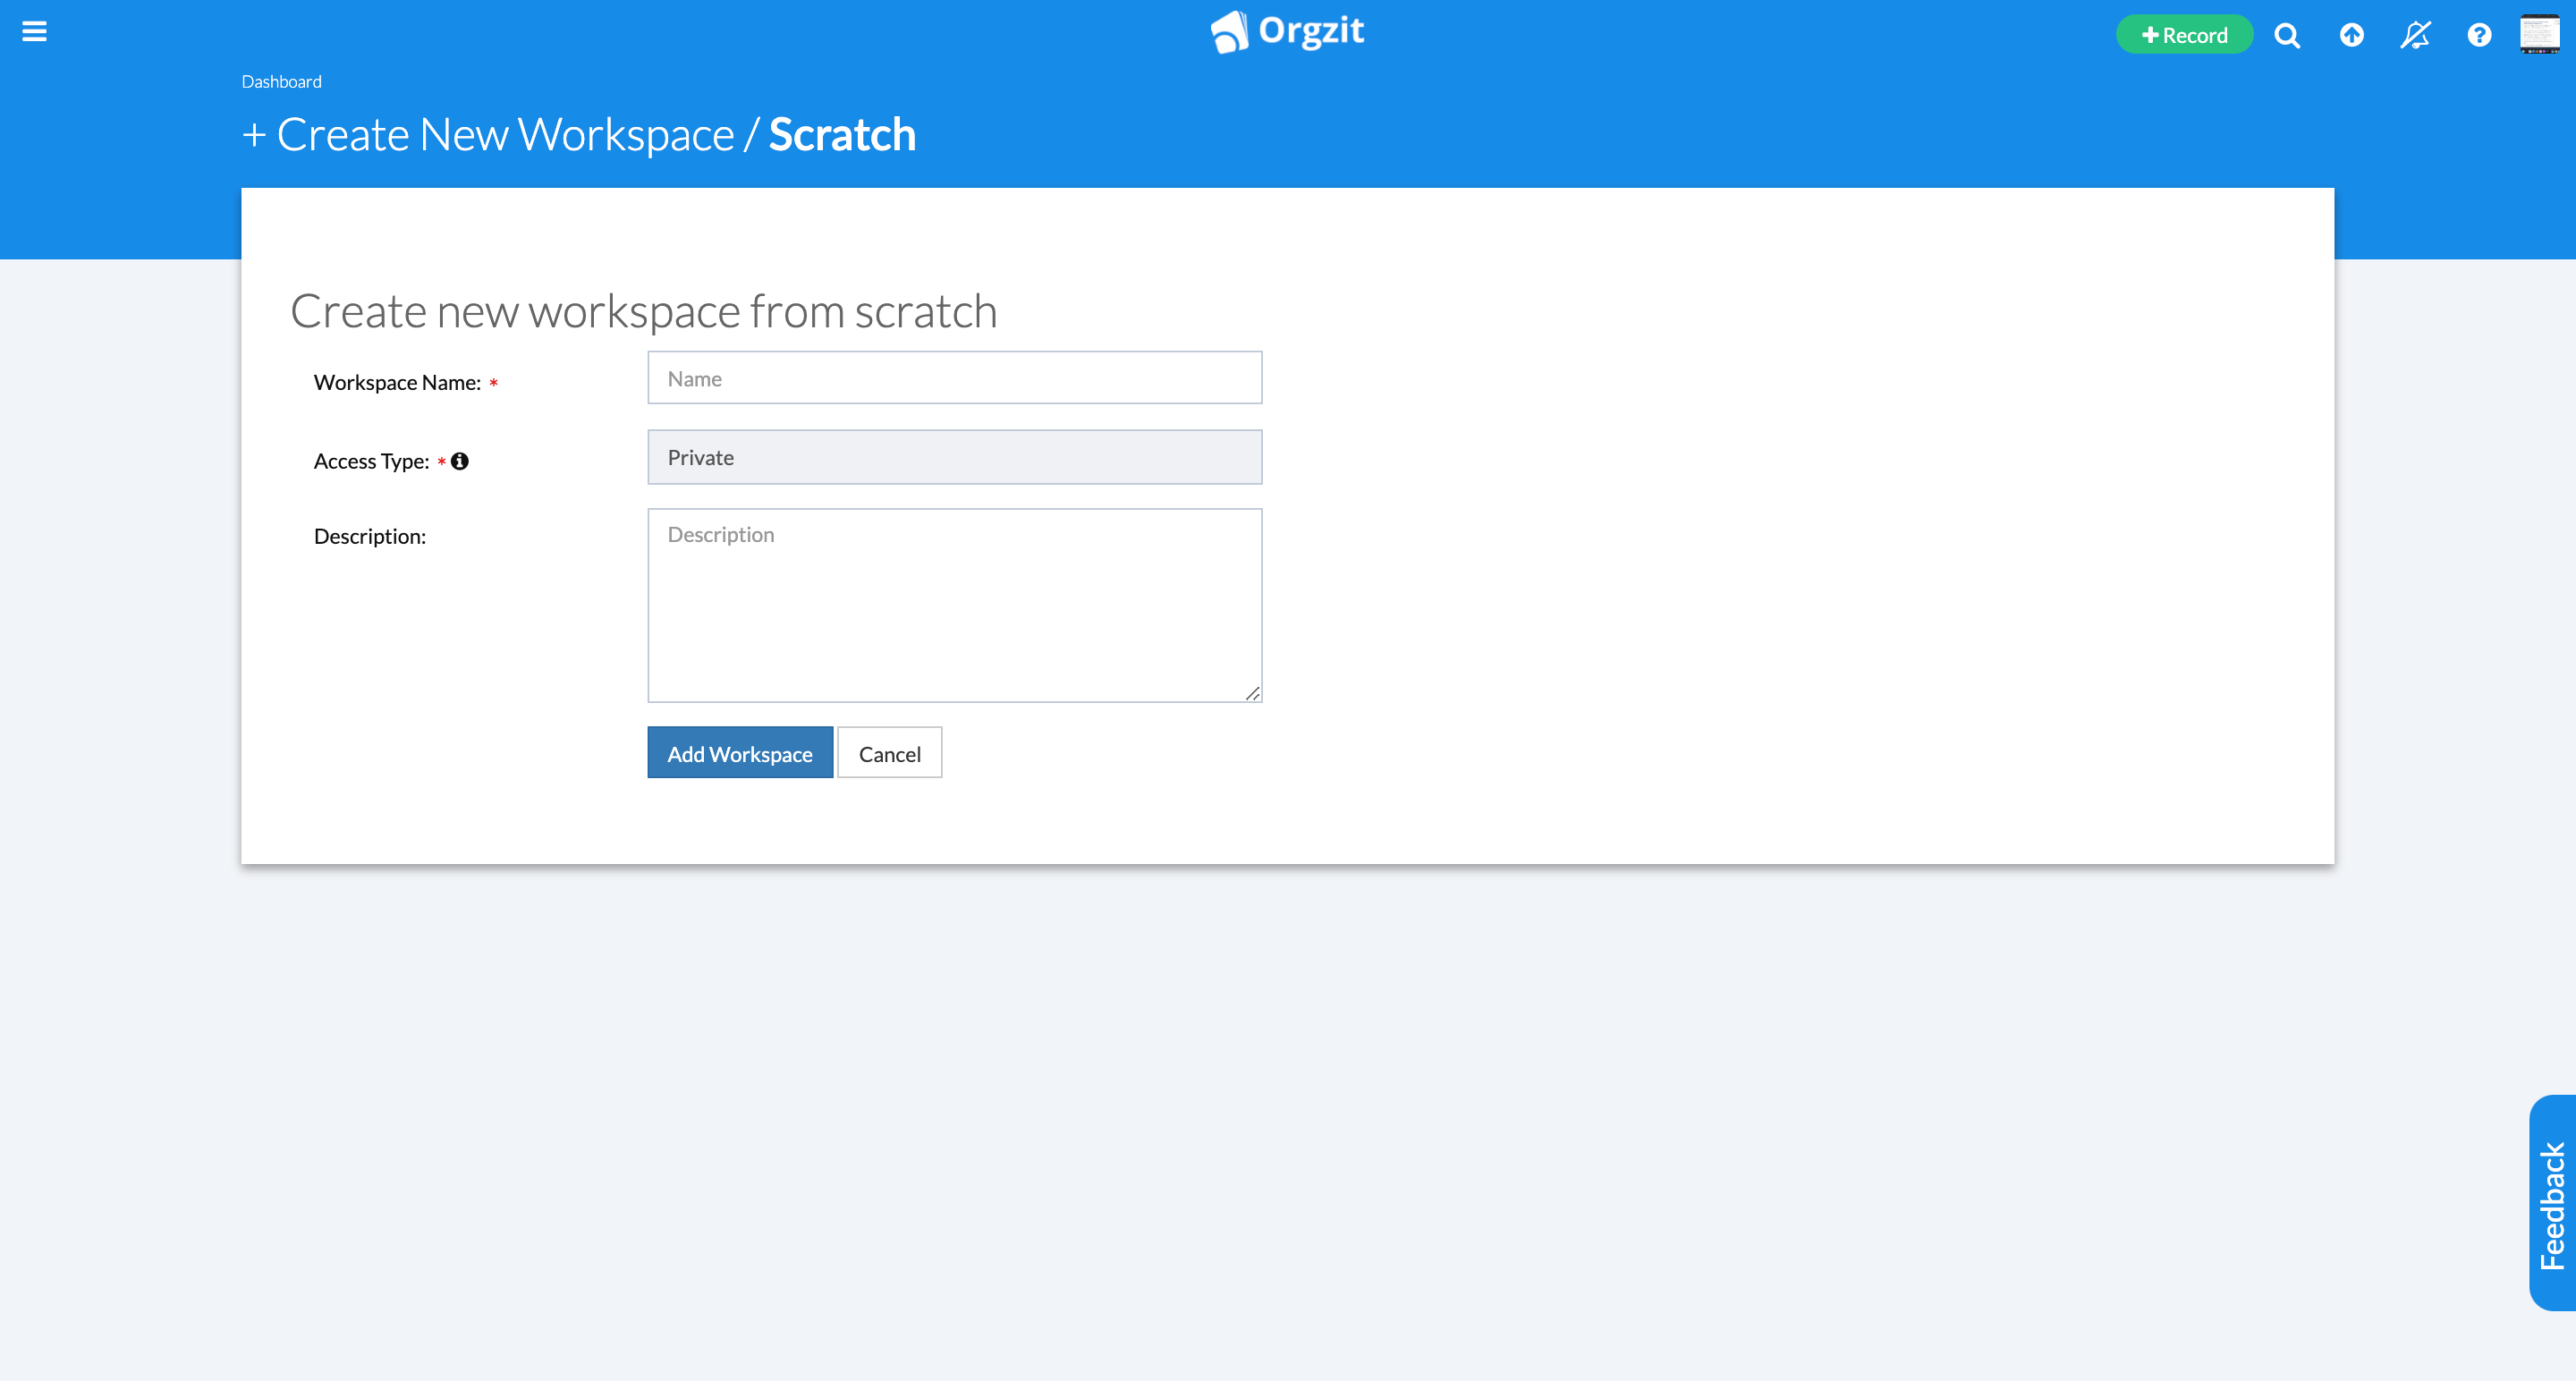
Task: Click the 'Create New Workspace / Scratch' title
Action: [579, 135]
